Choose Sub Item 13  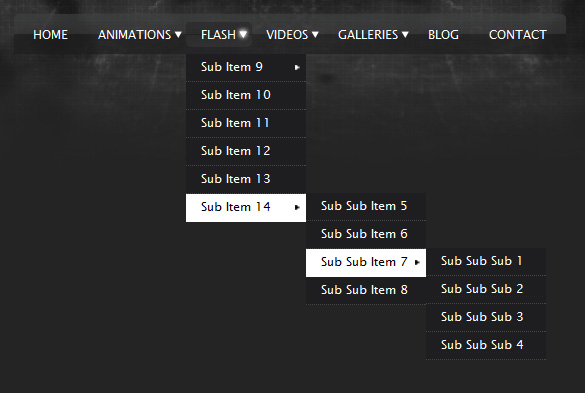(x=246, y=180)
